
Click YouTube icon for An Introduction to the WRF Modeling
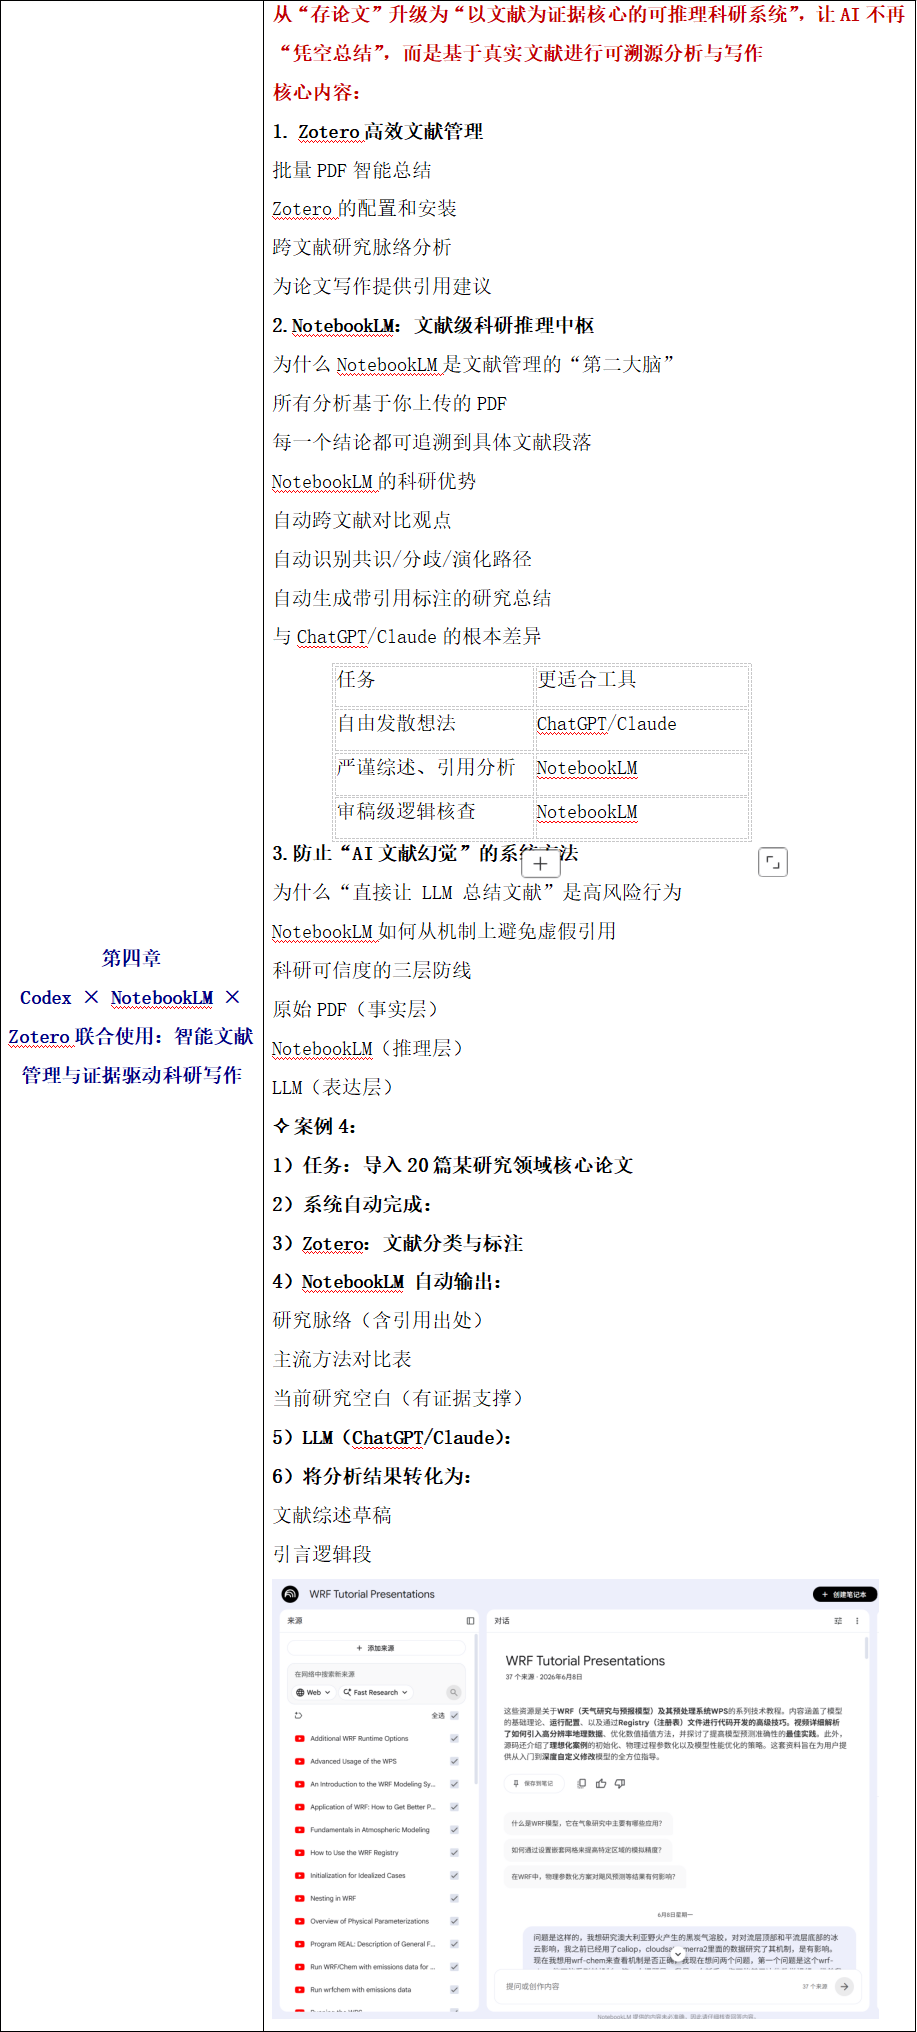(x=299, y=1784)
